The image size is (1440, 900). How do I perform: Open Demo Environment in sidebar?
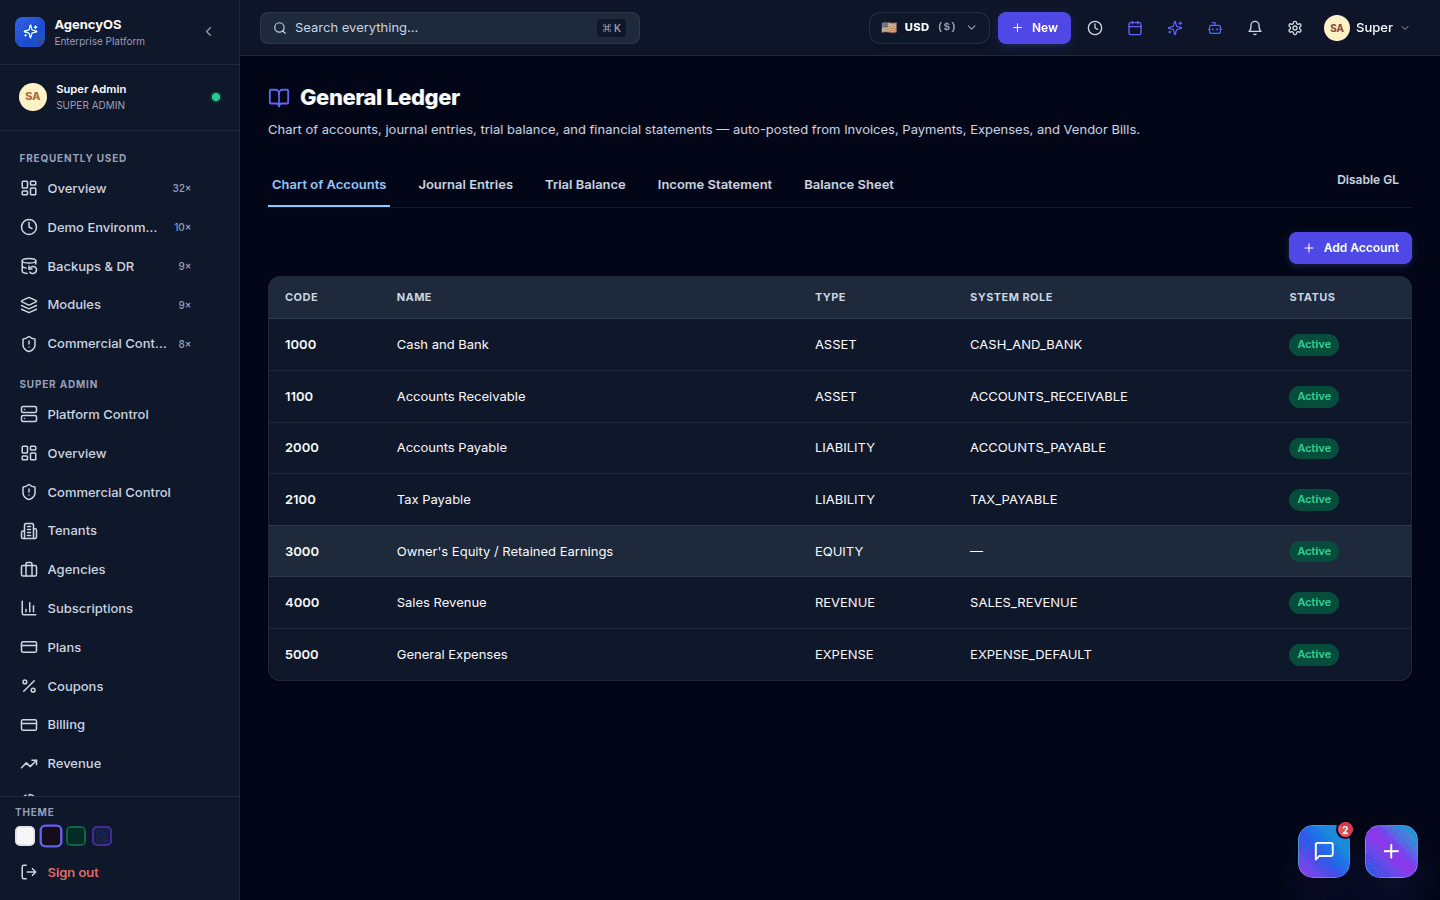click(106, 227)
